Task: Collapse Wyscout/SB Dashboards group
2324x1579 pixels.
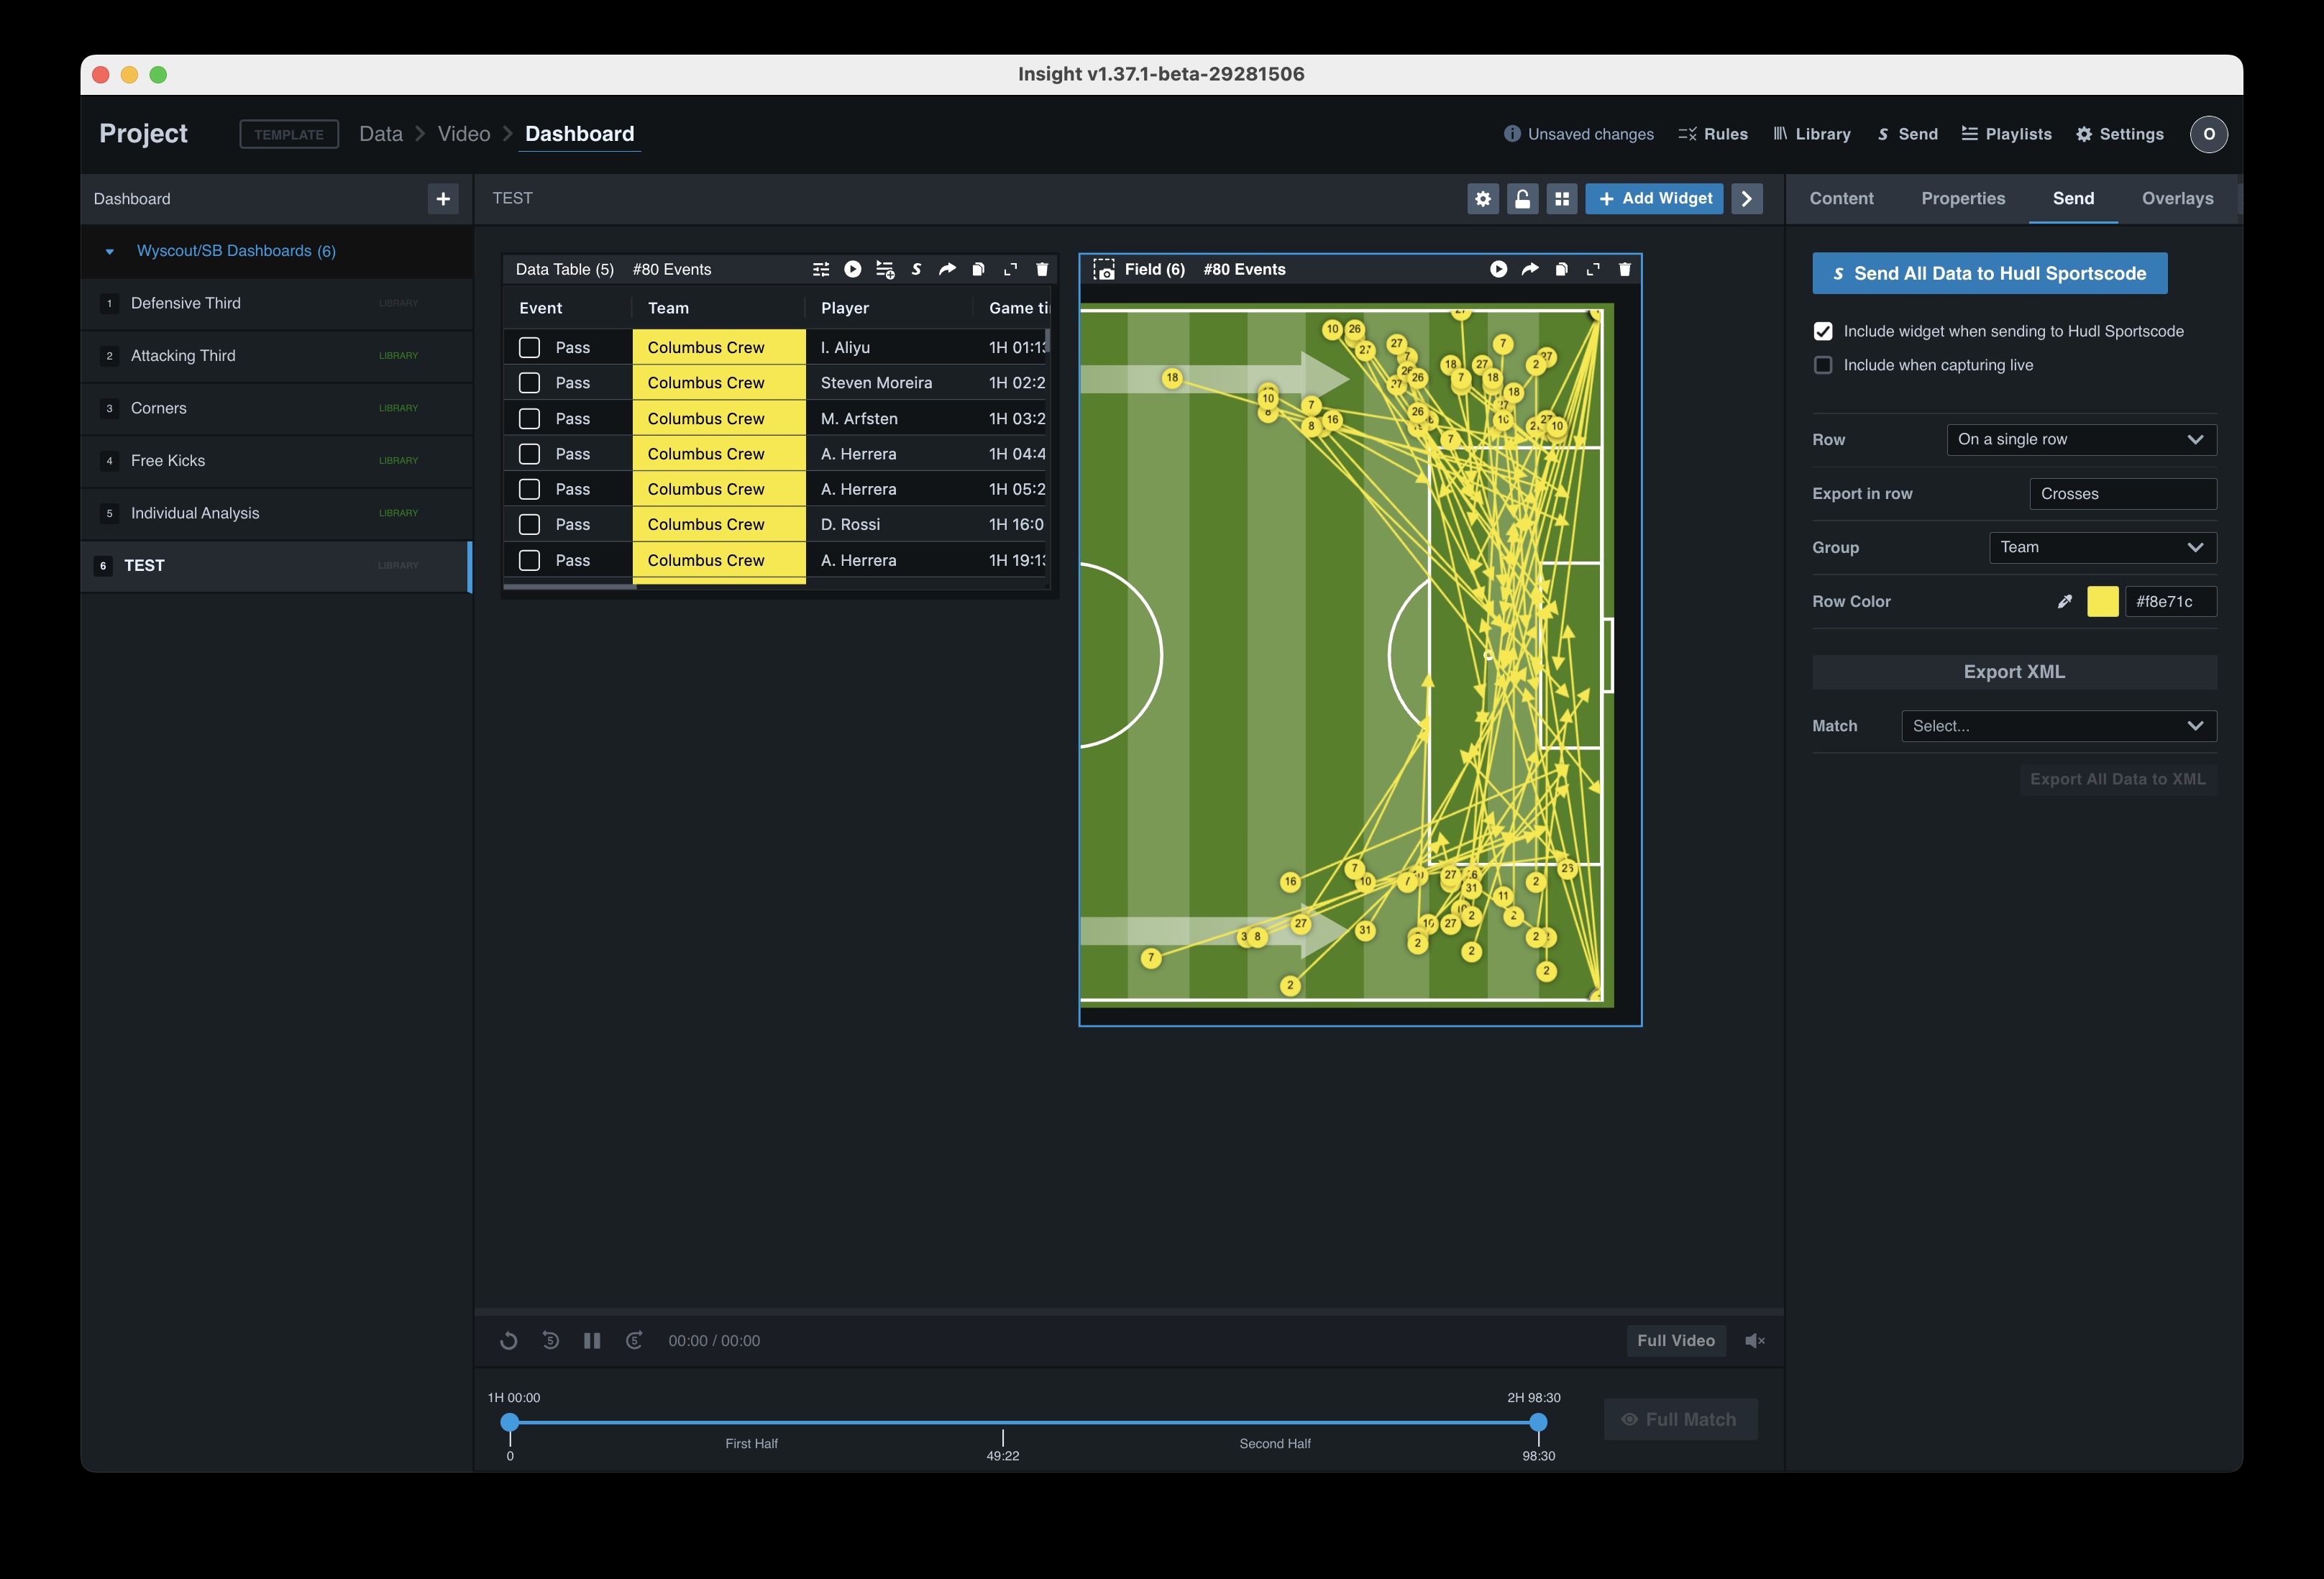Action: [110, 251]
